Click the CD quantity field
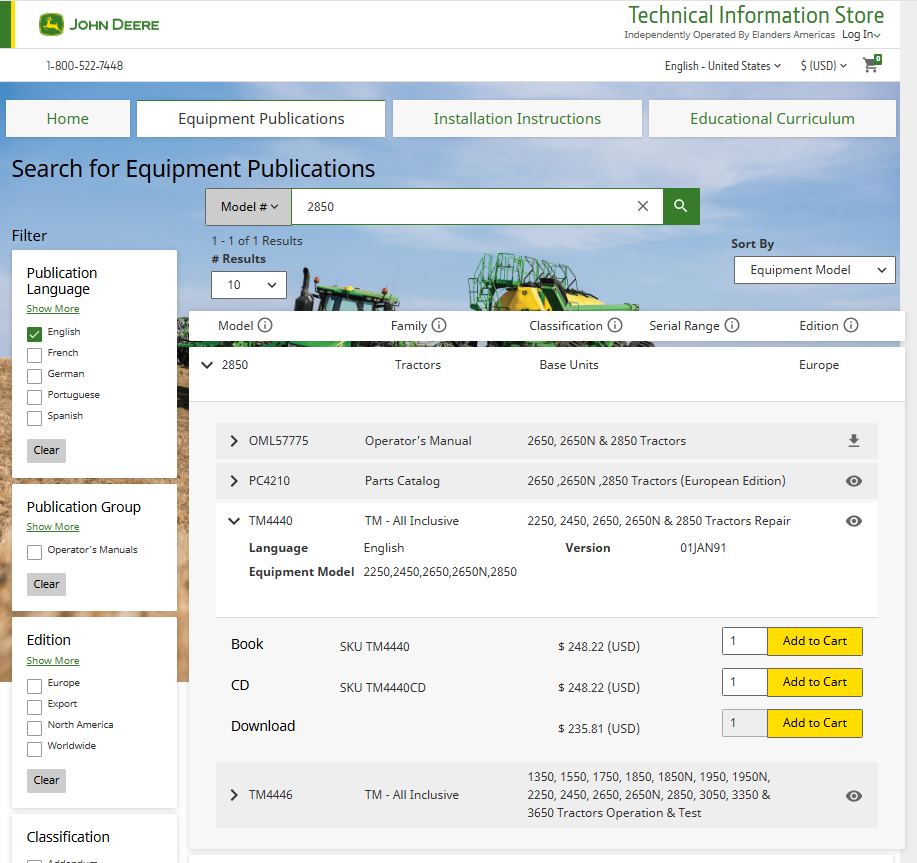 744,682
